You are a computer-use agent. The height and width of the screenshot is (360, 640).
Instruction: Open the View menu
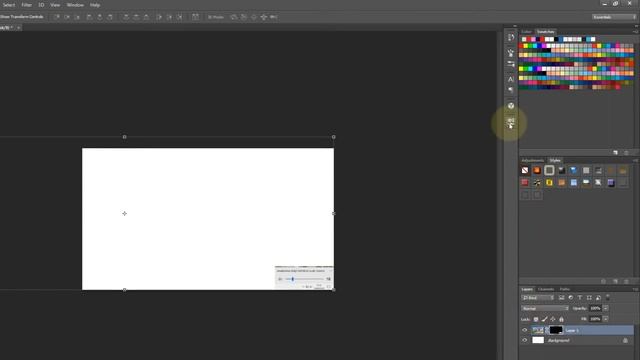55,5
